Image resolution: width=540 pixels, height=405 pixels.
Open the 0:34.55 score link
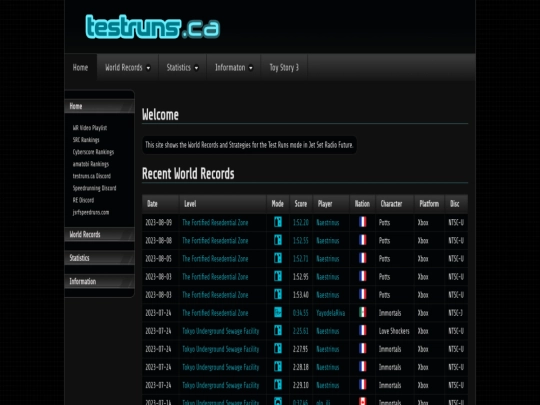[x=301, y=313]
